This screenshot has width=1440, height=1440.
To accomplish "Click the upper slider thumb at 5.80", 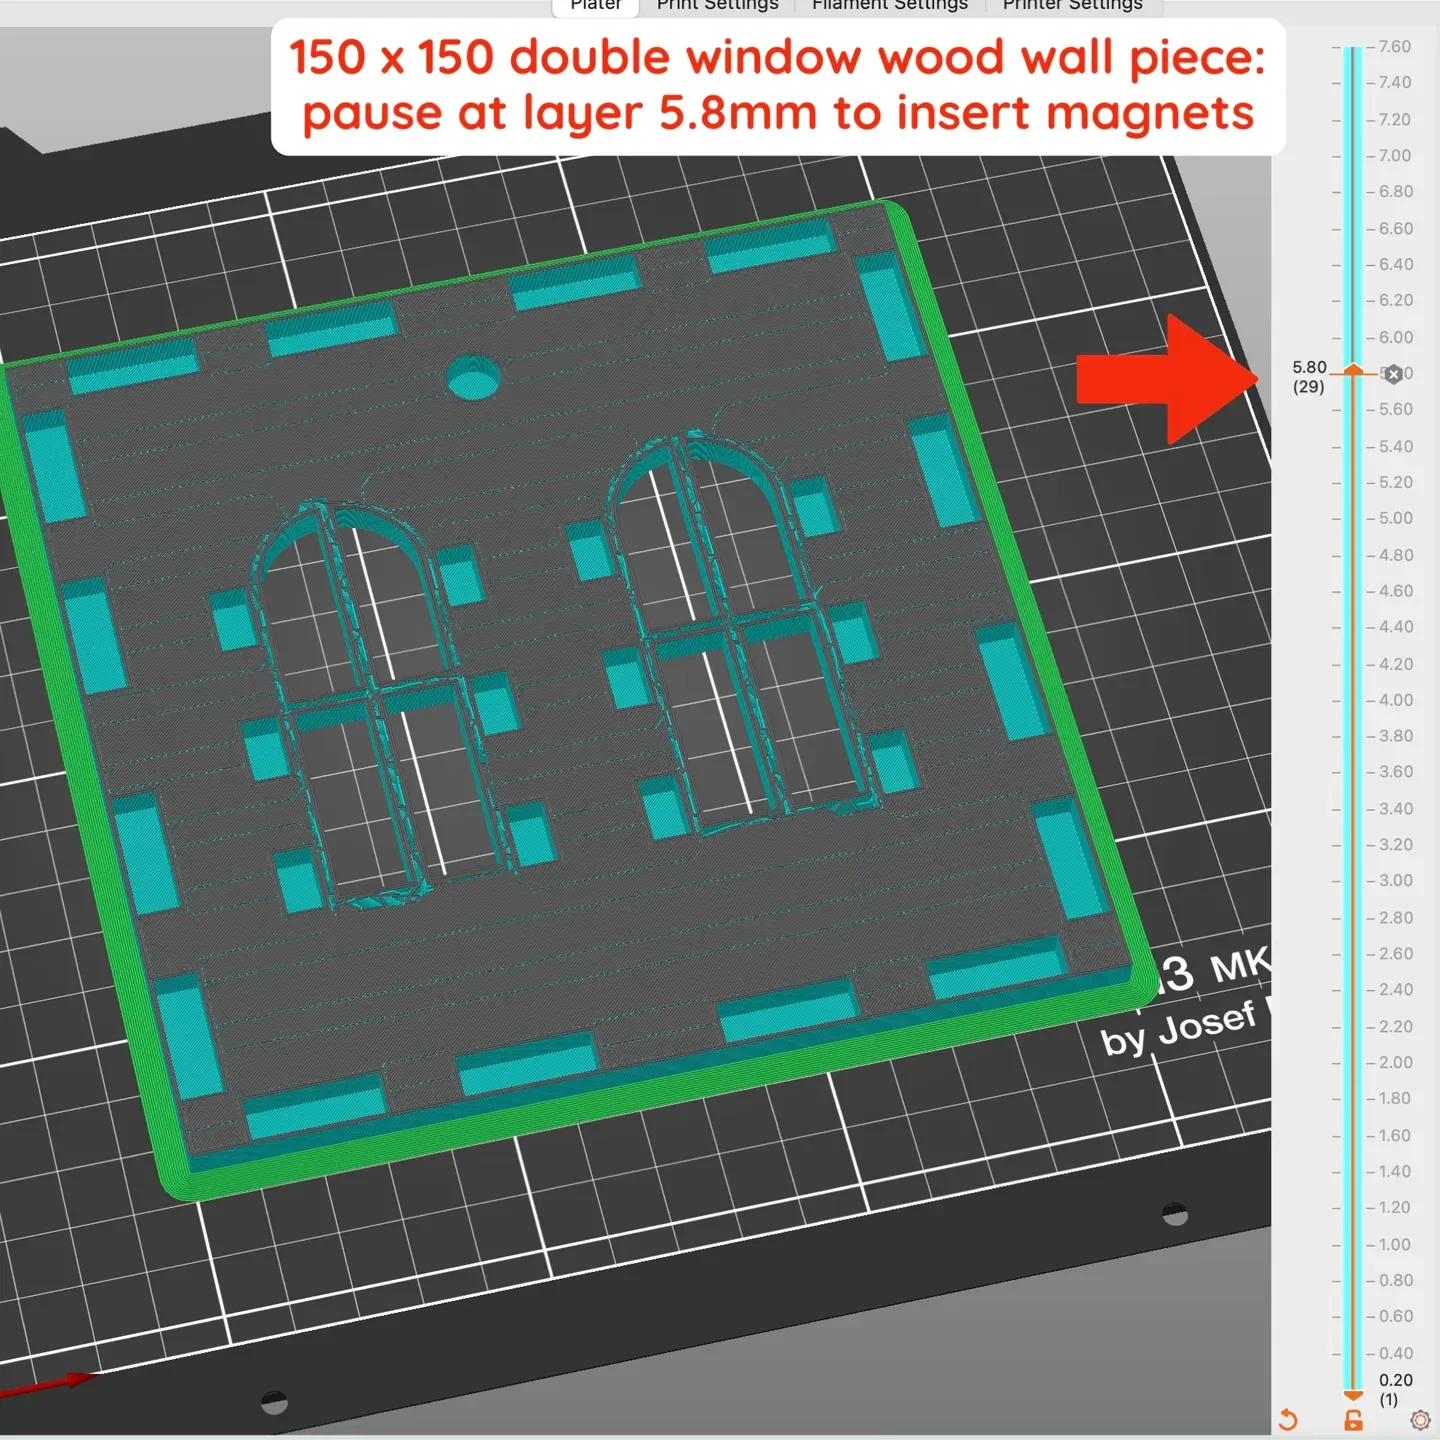I will [1353, 370].
